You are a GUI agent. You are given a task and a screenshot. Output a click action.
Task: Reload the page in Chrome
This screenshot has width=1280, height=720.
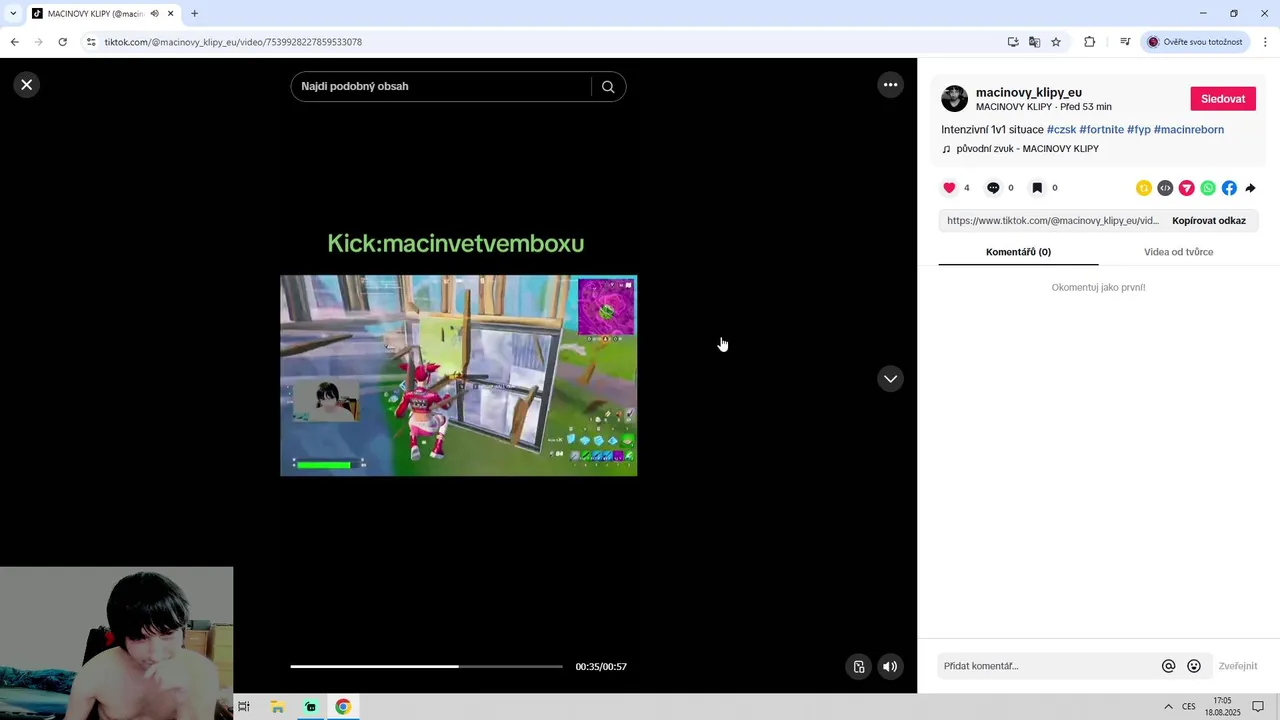[x=62, y=42]
